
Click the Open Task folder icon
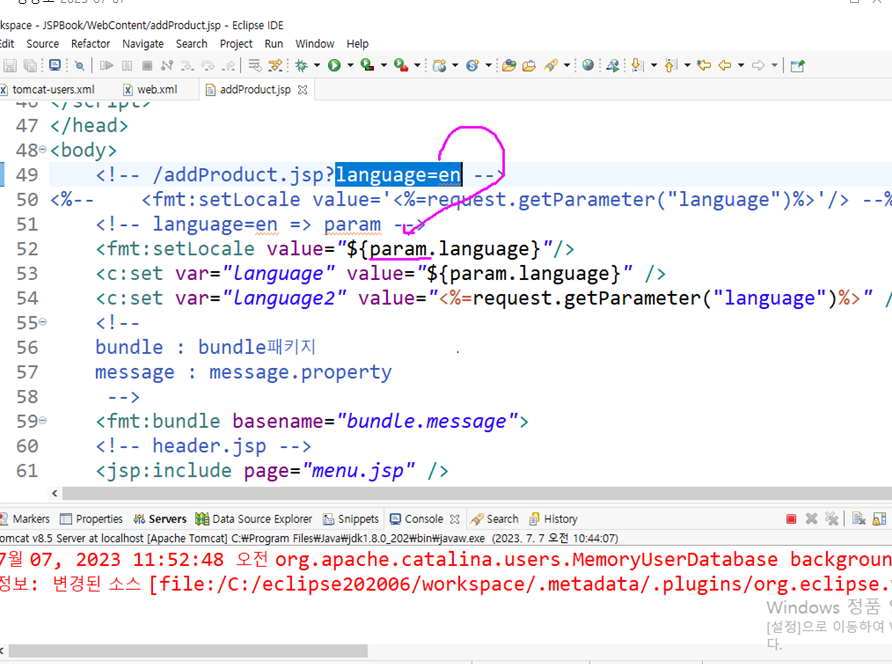point(530,65)
